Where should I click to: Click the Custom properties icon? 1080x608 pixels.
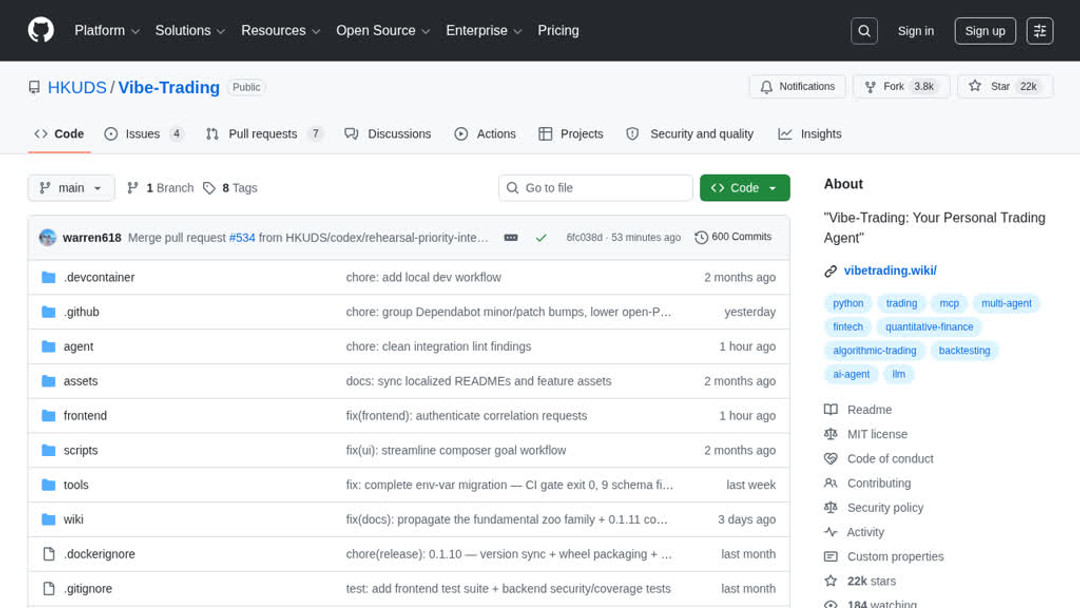tap(831, 556)
